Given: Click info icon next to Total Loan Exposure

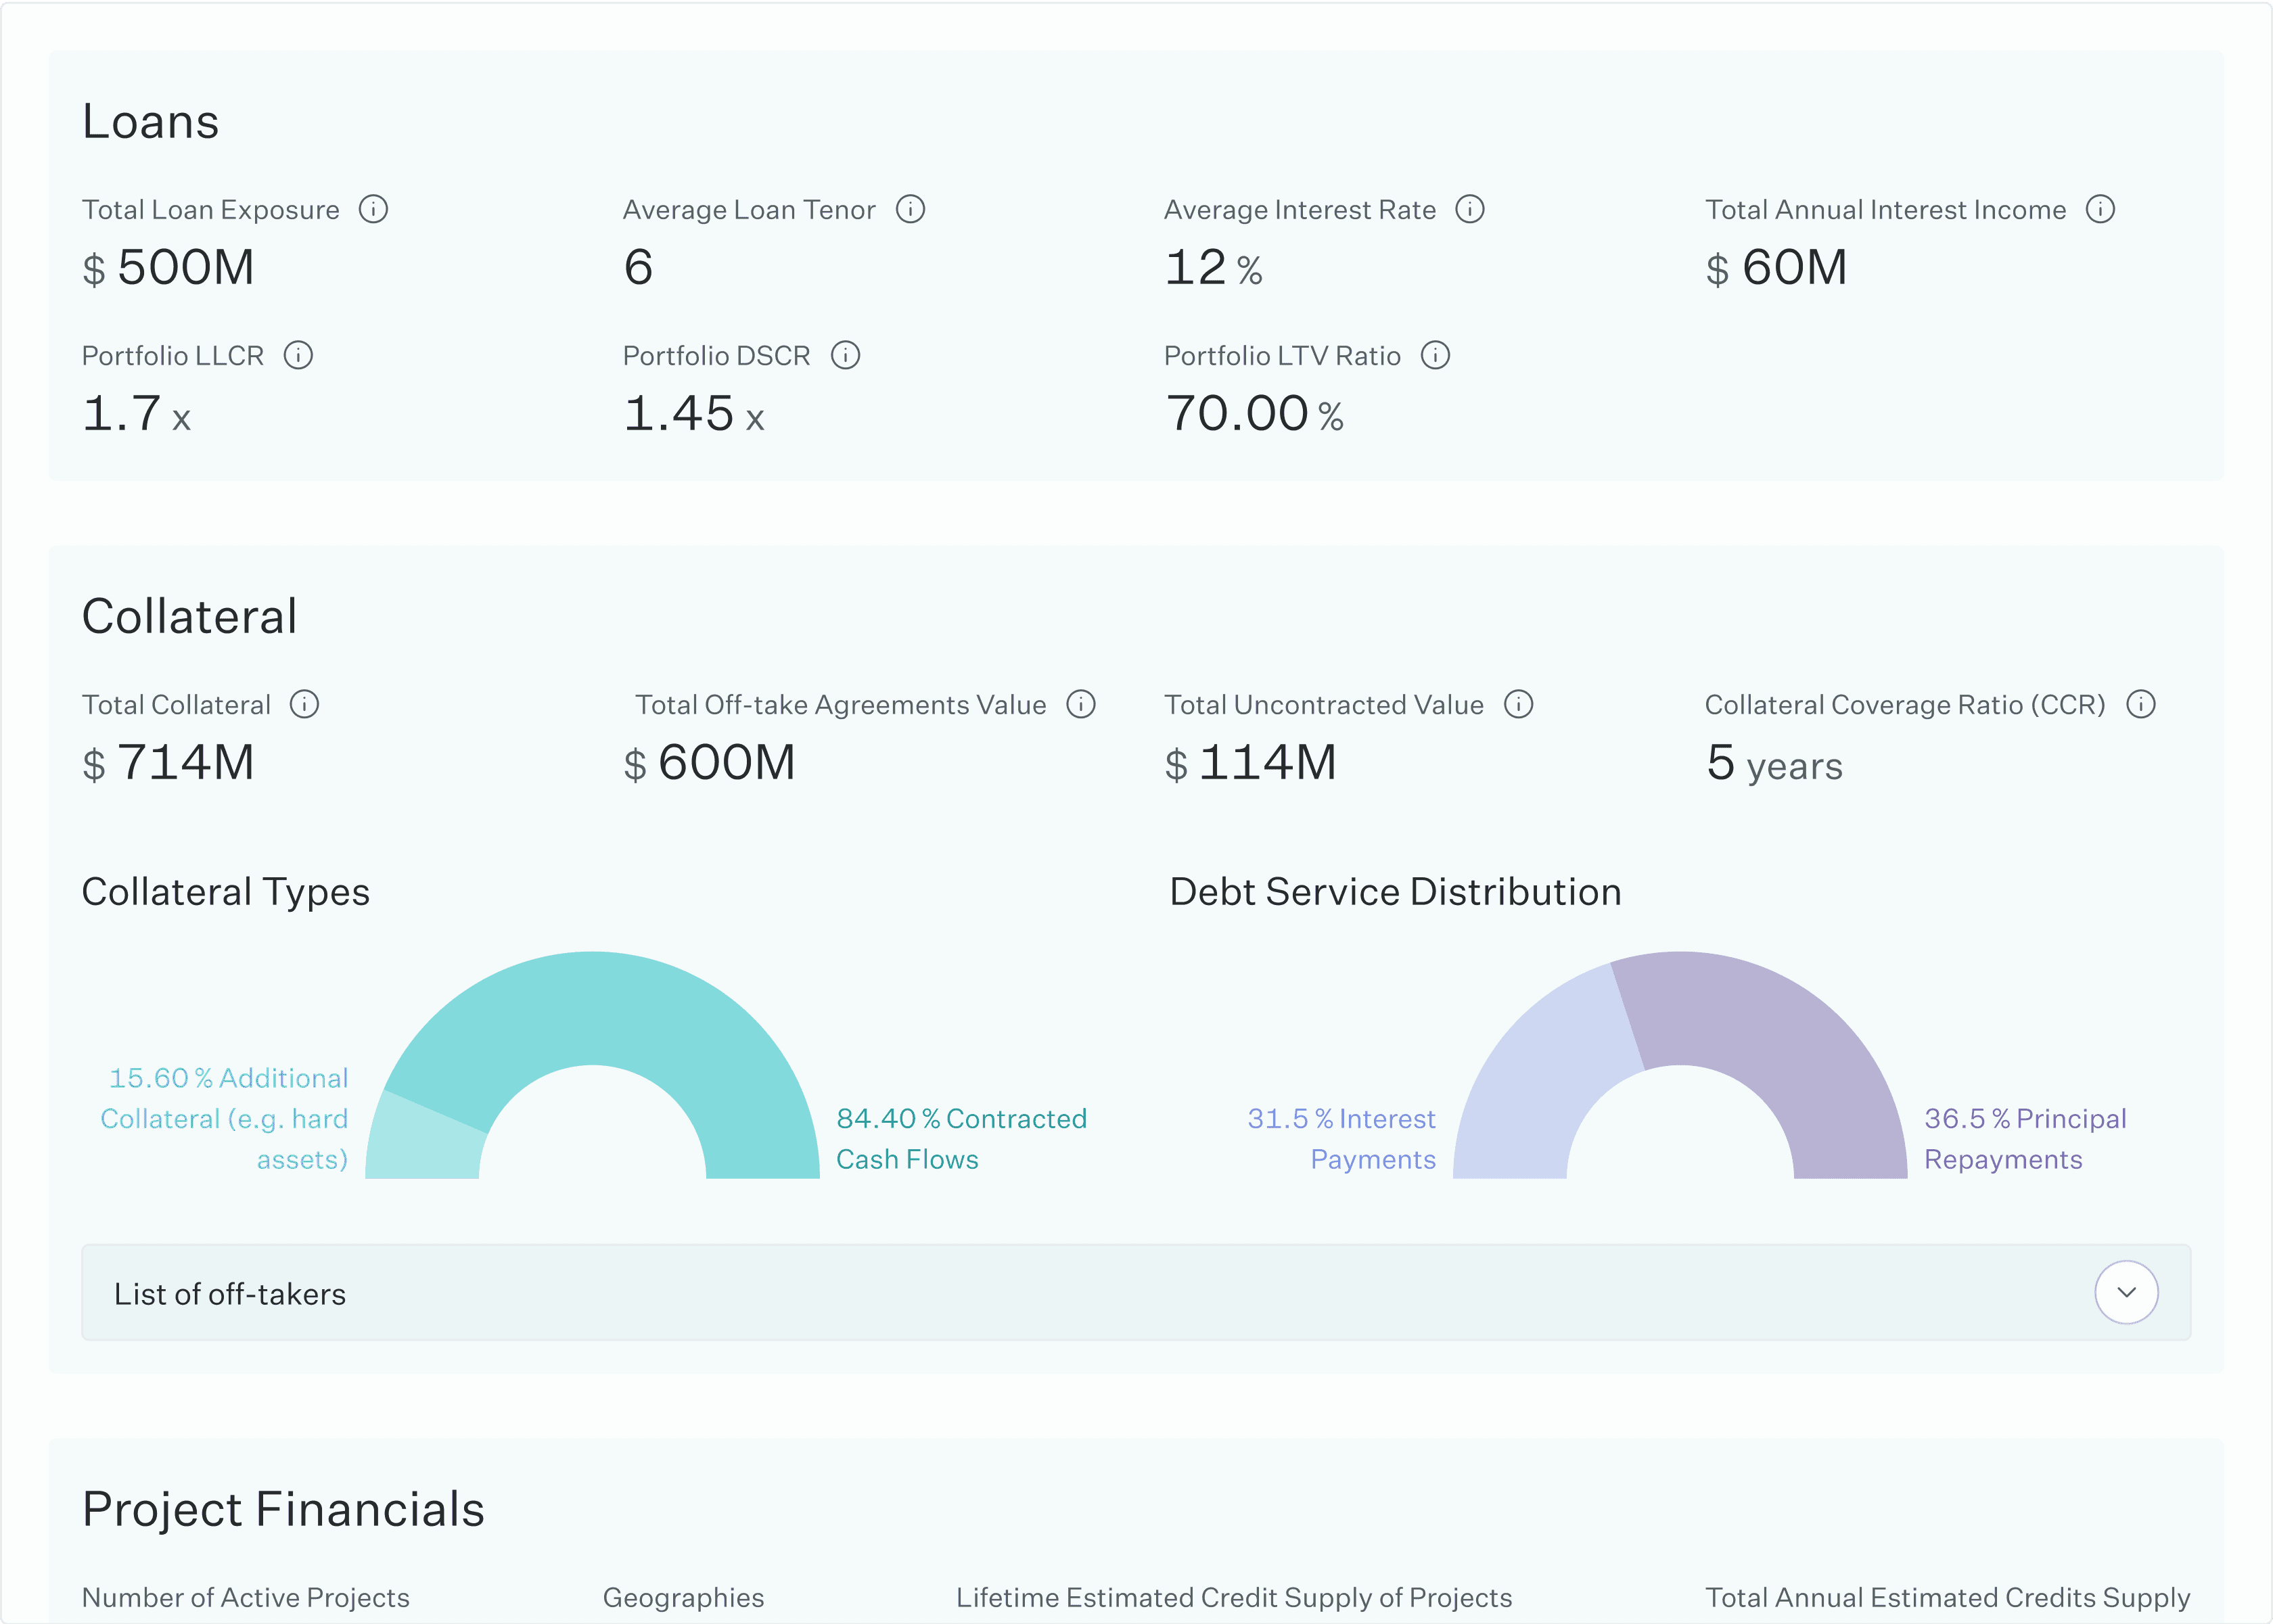Looking at the screenshot, I should 373,209.
